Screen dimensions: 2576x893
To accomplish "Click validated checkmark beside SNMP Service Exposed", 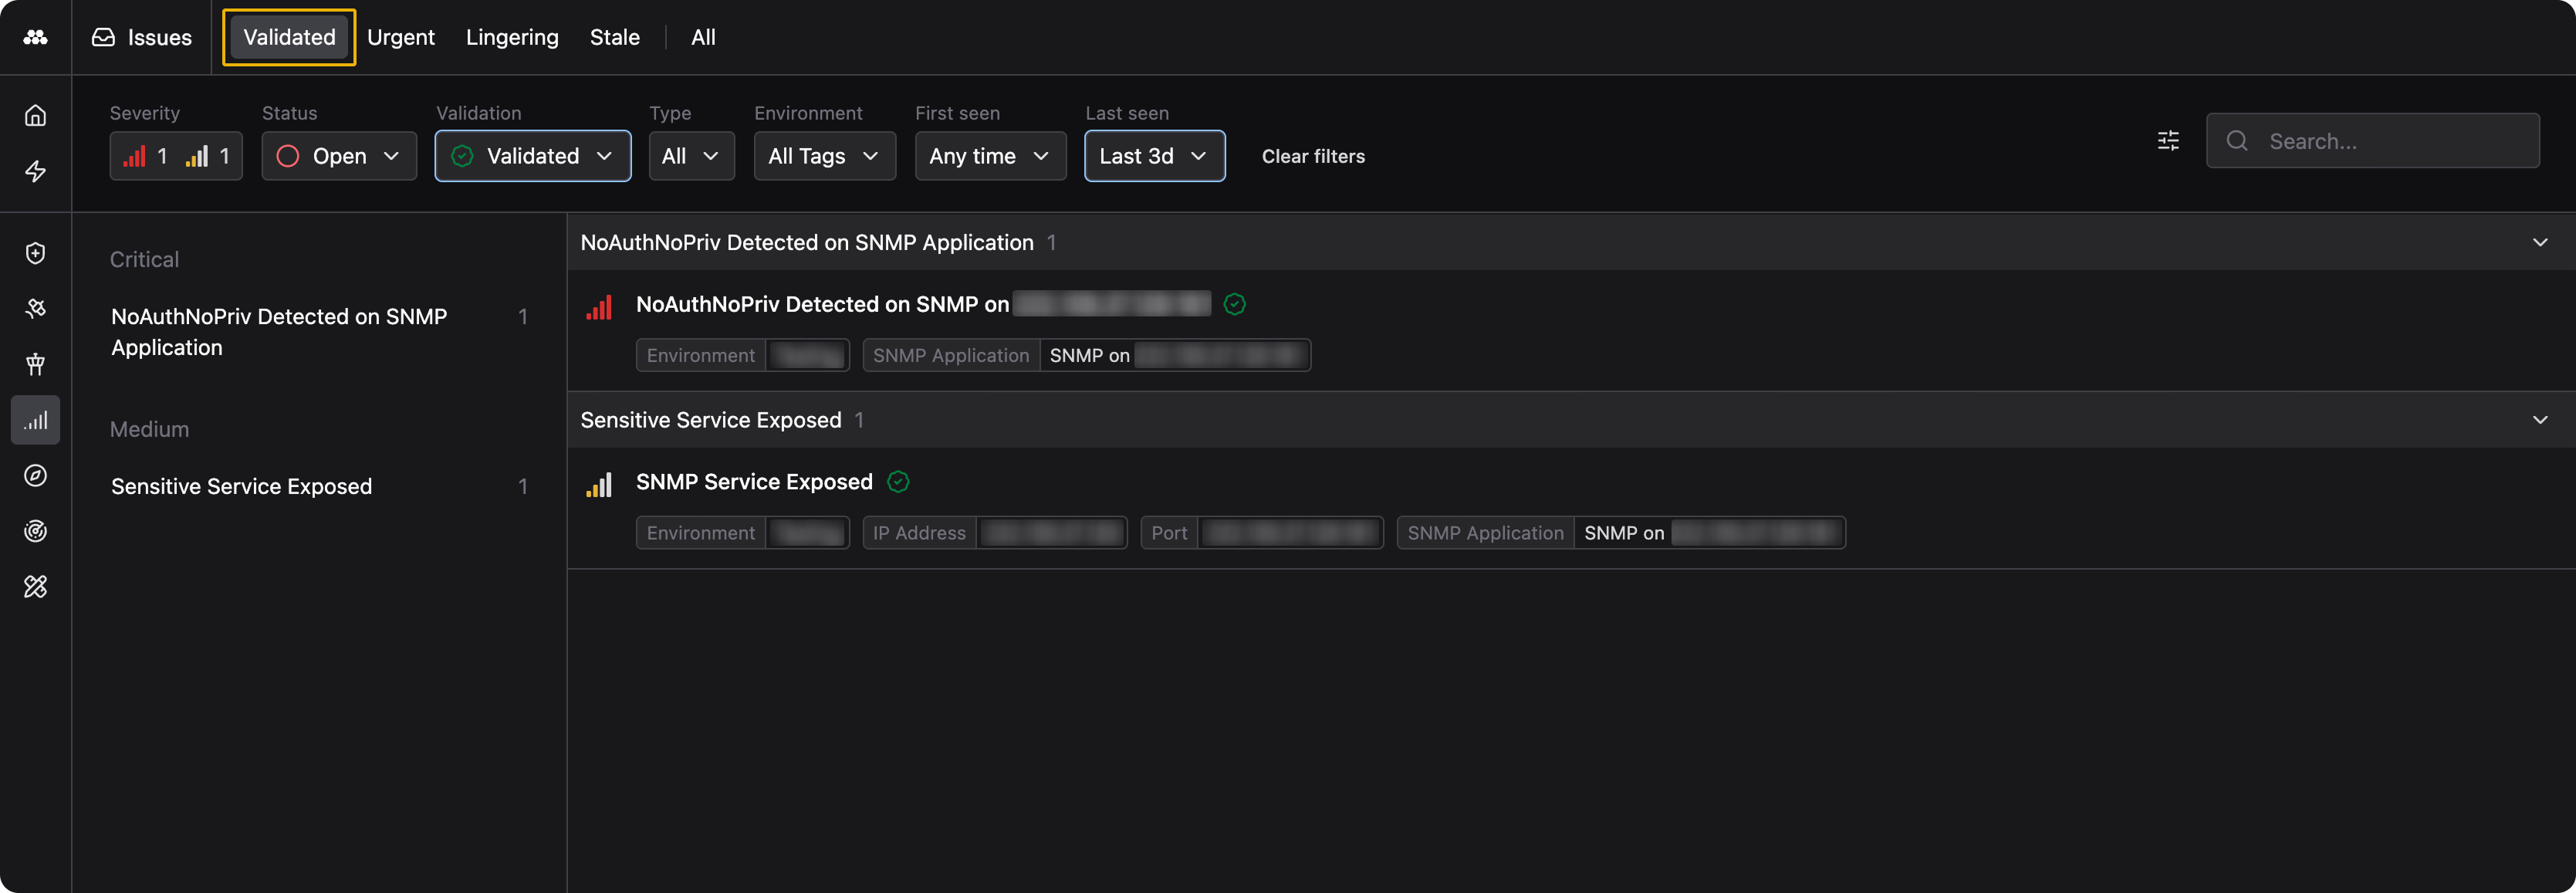I will (898, 482).
